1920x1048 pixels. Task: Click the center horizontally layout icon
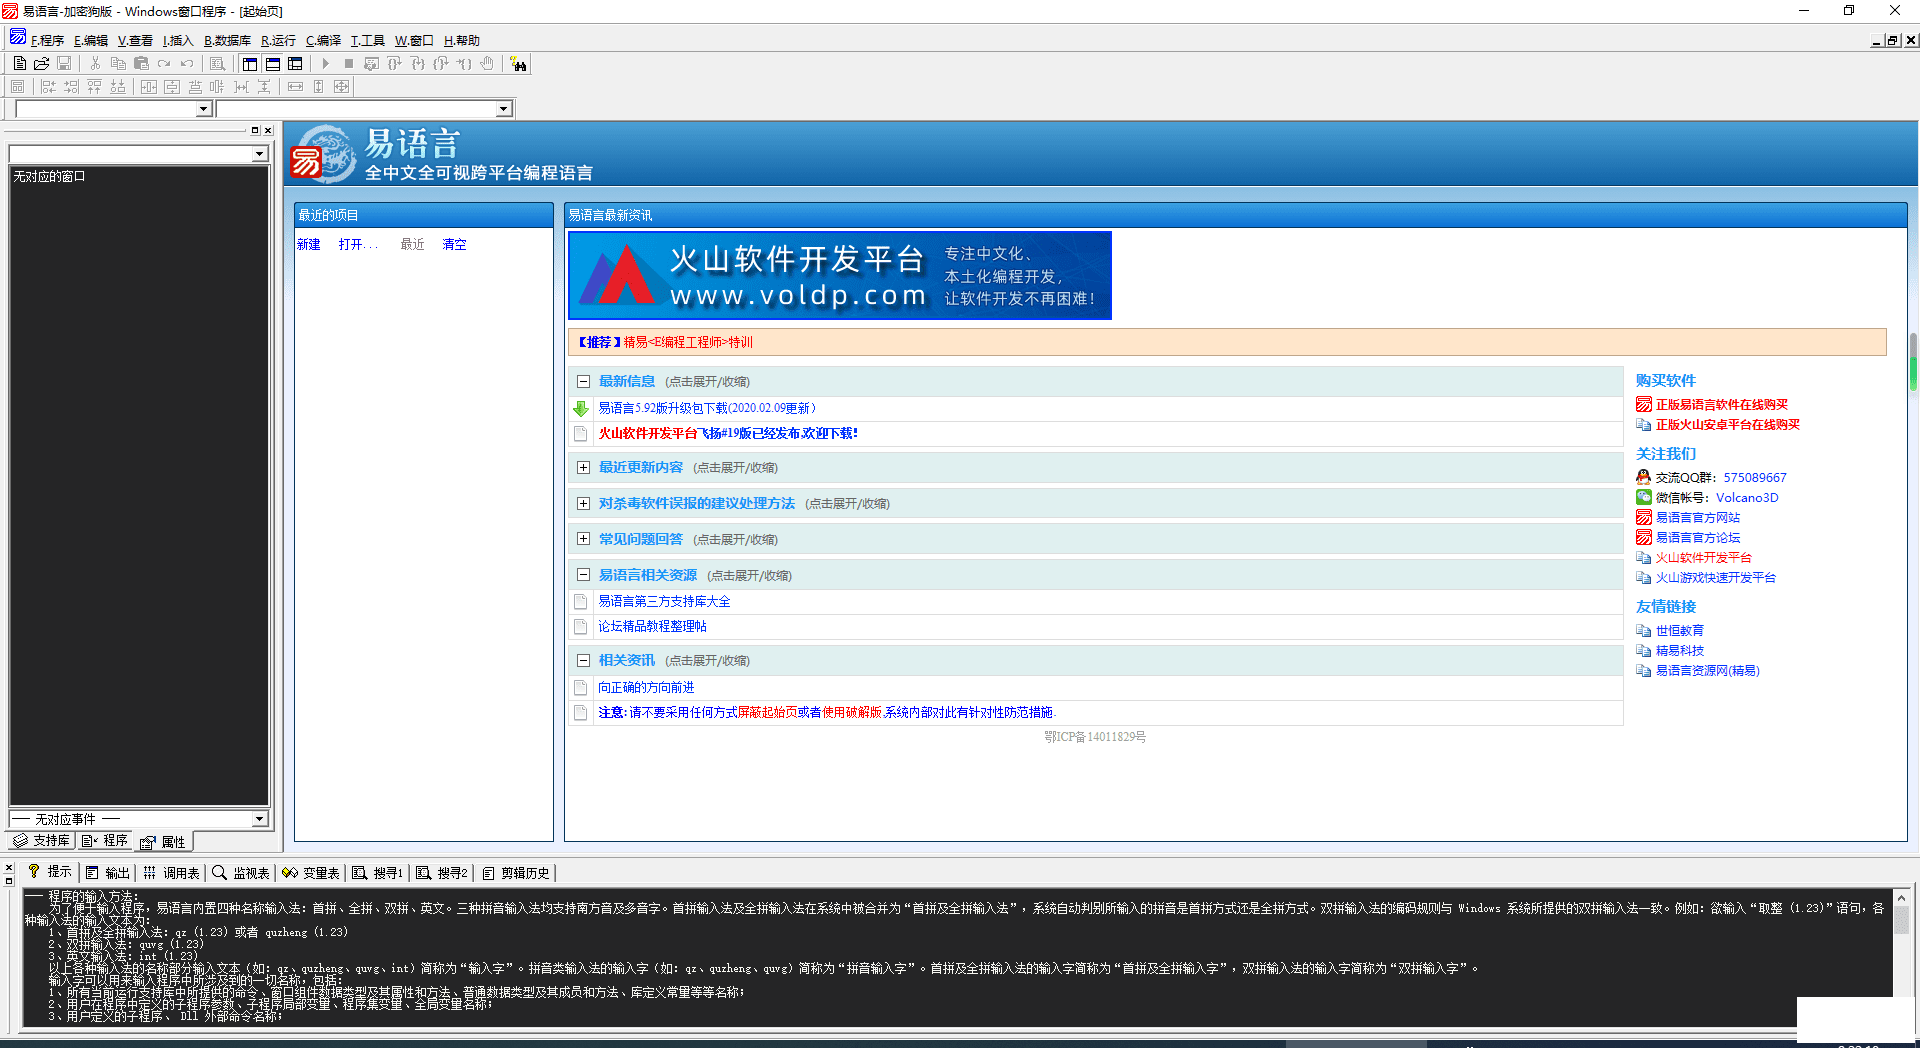point(149,87)
